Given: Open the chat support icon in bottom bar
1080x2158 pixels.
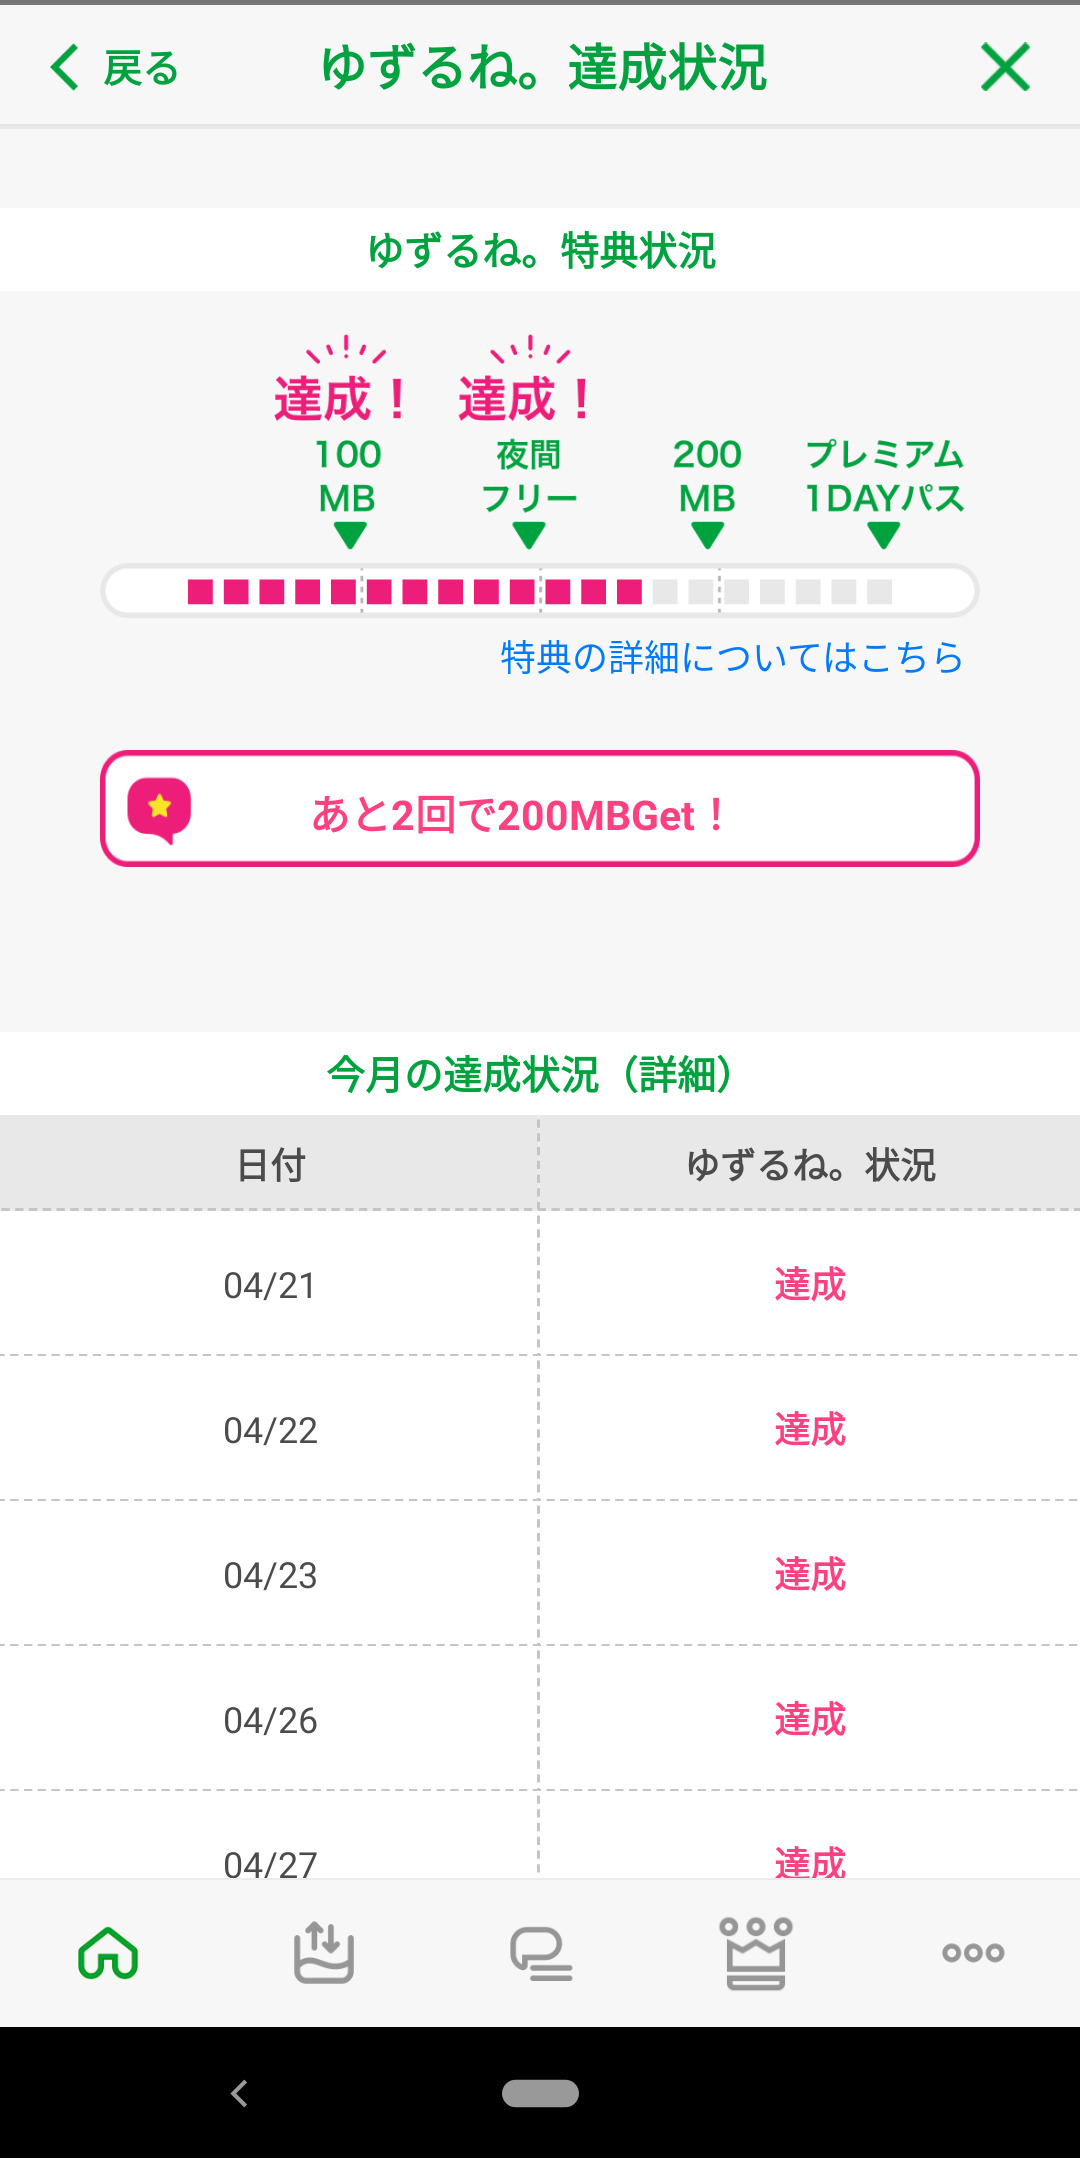Looking at the screenshot, I should coord(541,1953).
